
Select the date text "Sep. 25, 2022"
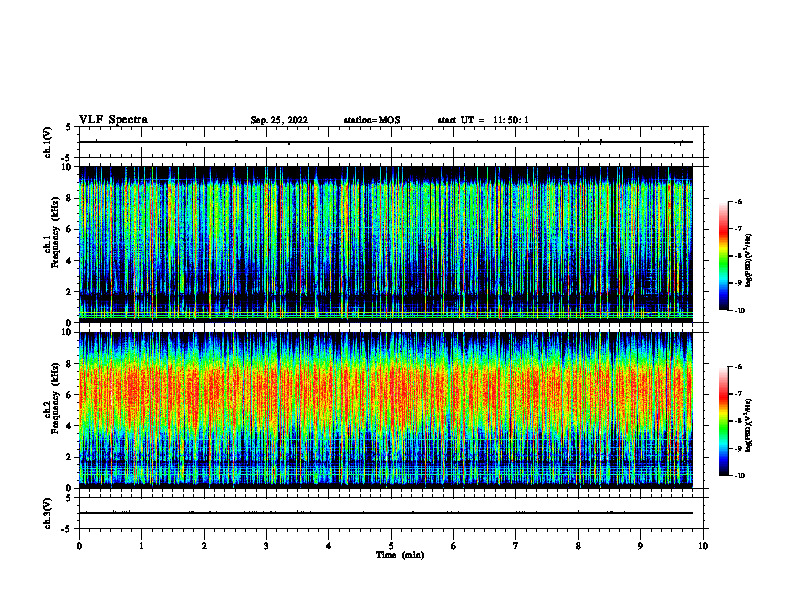point(279,120)
